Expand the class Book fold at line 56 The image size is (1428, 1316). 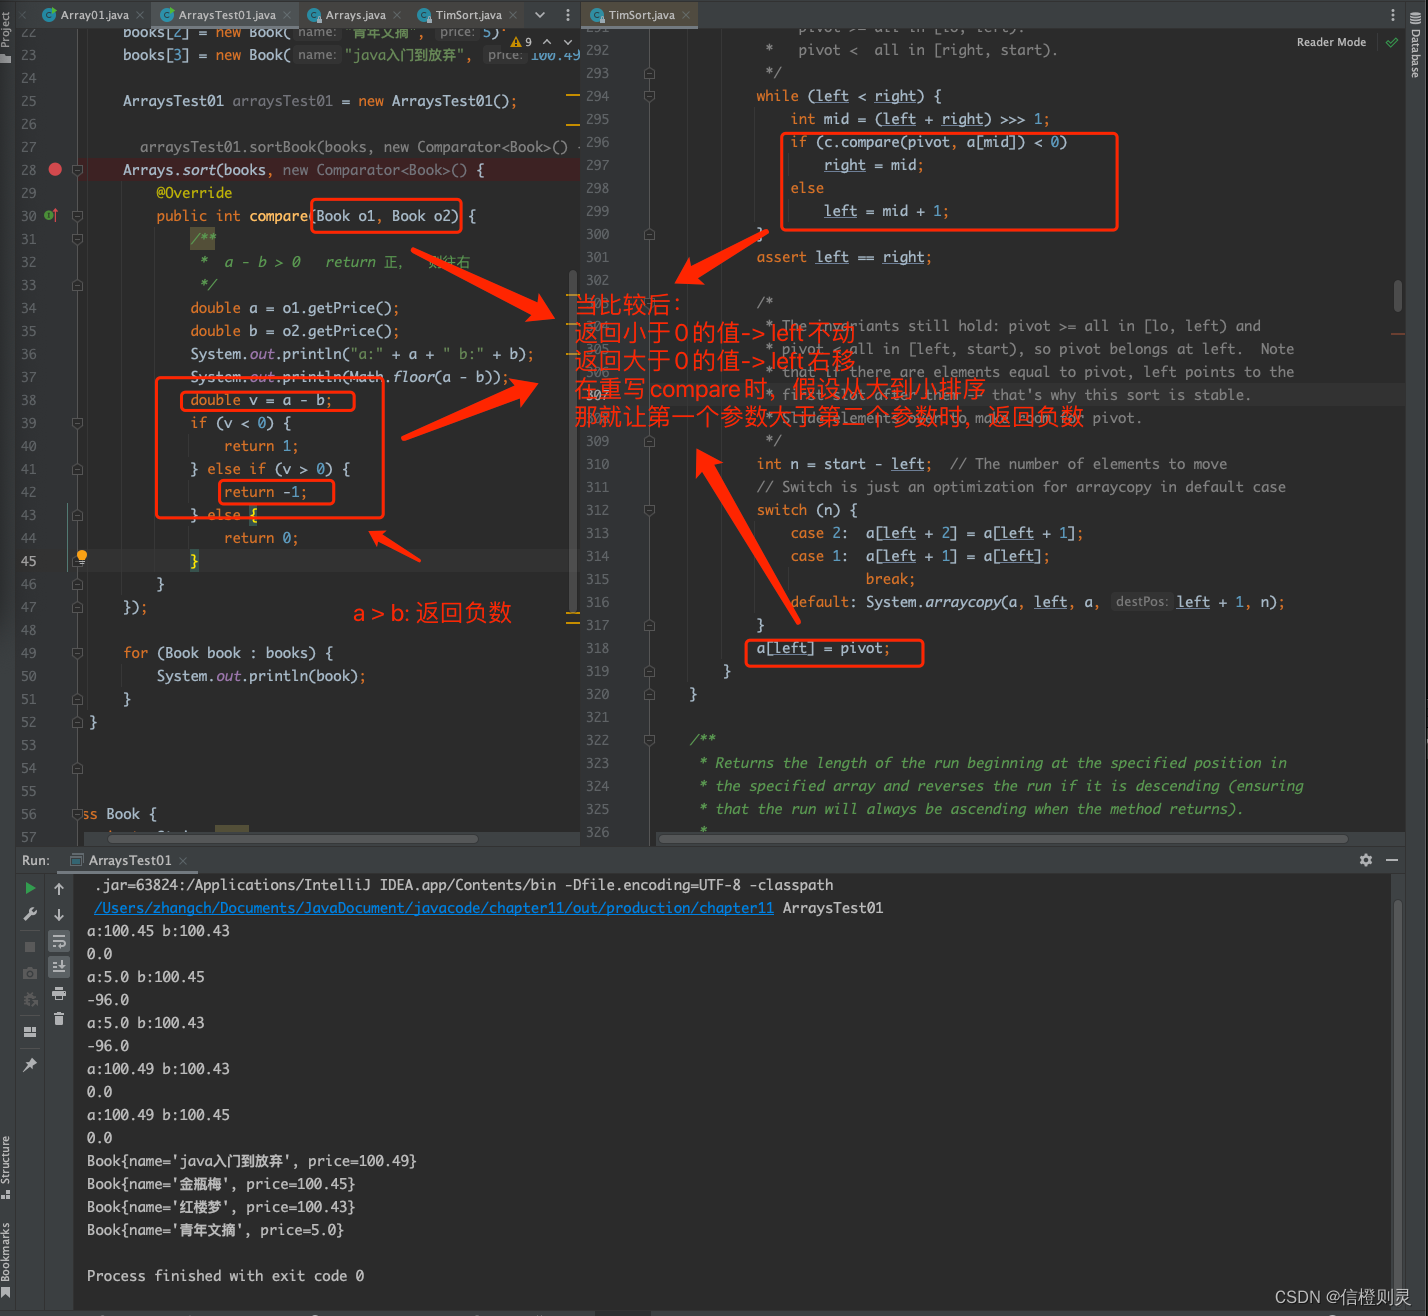click(77, 814)
